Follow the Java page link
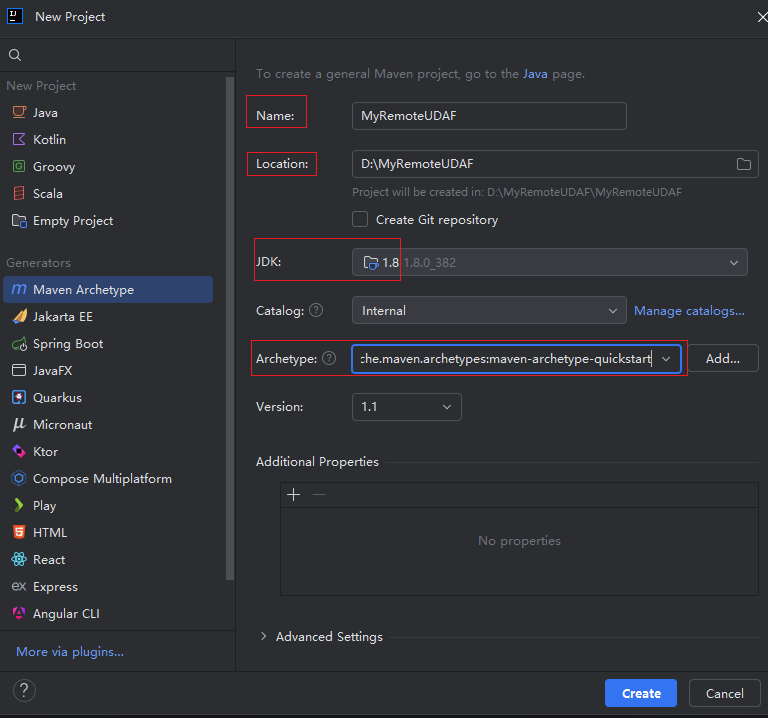 [535, 74]
